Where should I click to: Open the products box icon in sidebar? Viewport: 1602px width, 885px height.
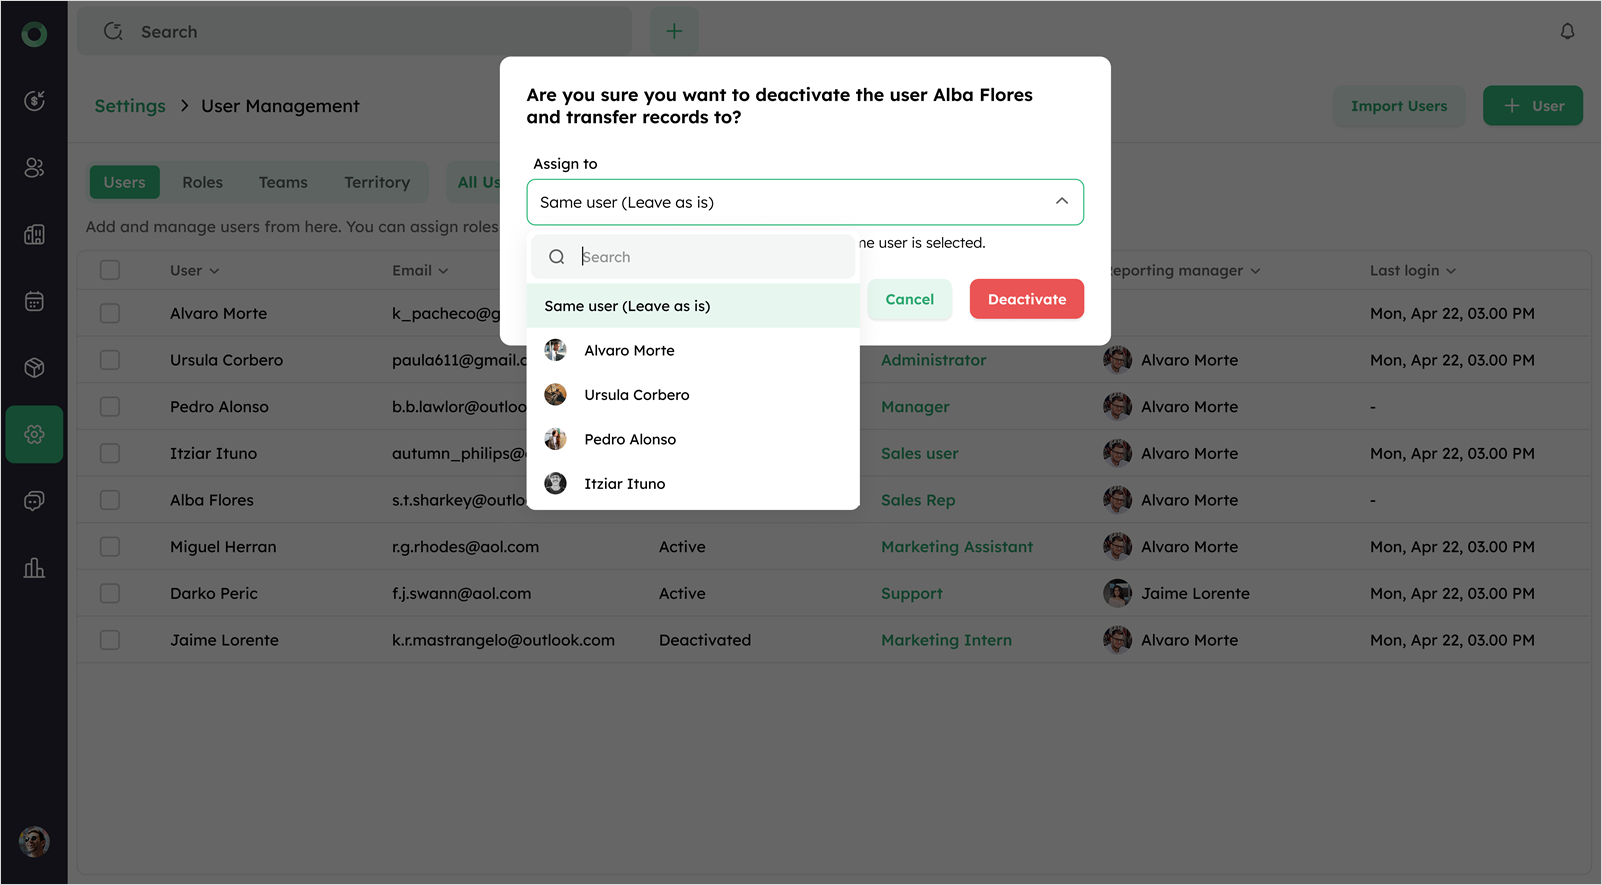coord(34,368)
